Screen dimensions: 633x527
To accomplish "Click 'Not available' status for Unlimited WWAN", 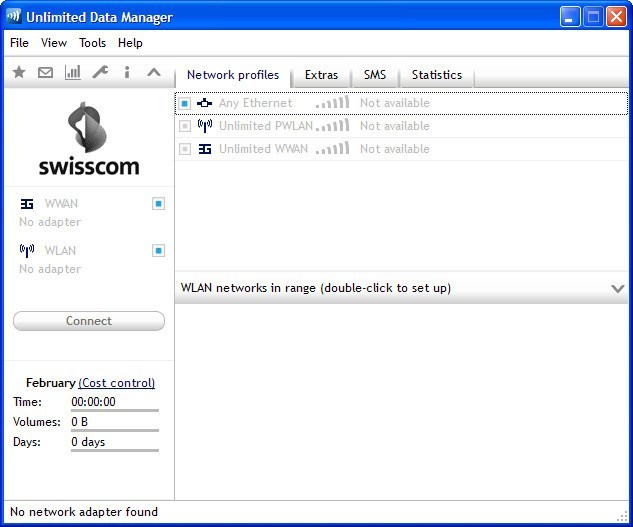I will 394,149.
